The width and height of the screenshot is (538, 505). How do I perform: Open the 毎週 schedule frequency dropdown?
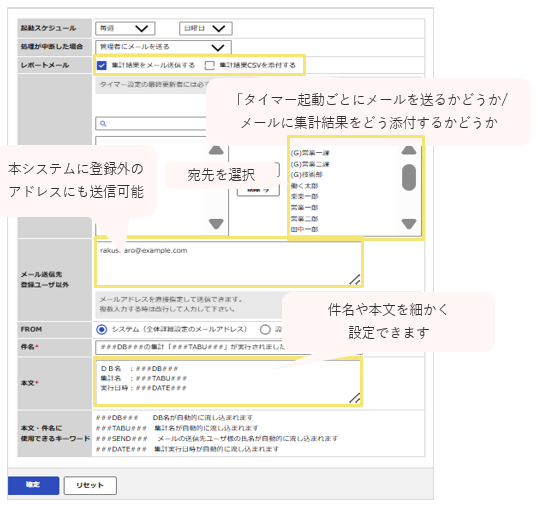tap(125, 28)
